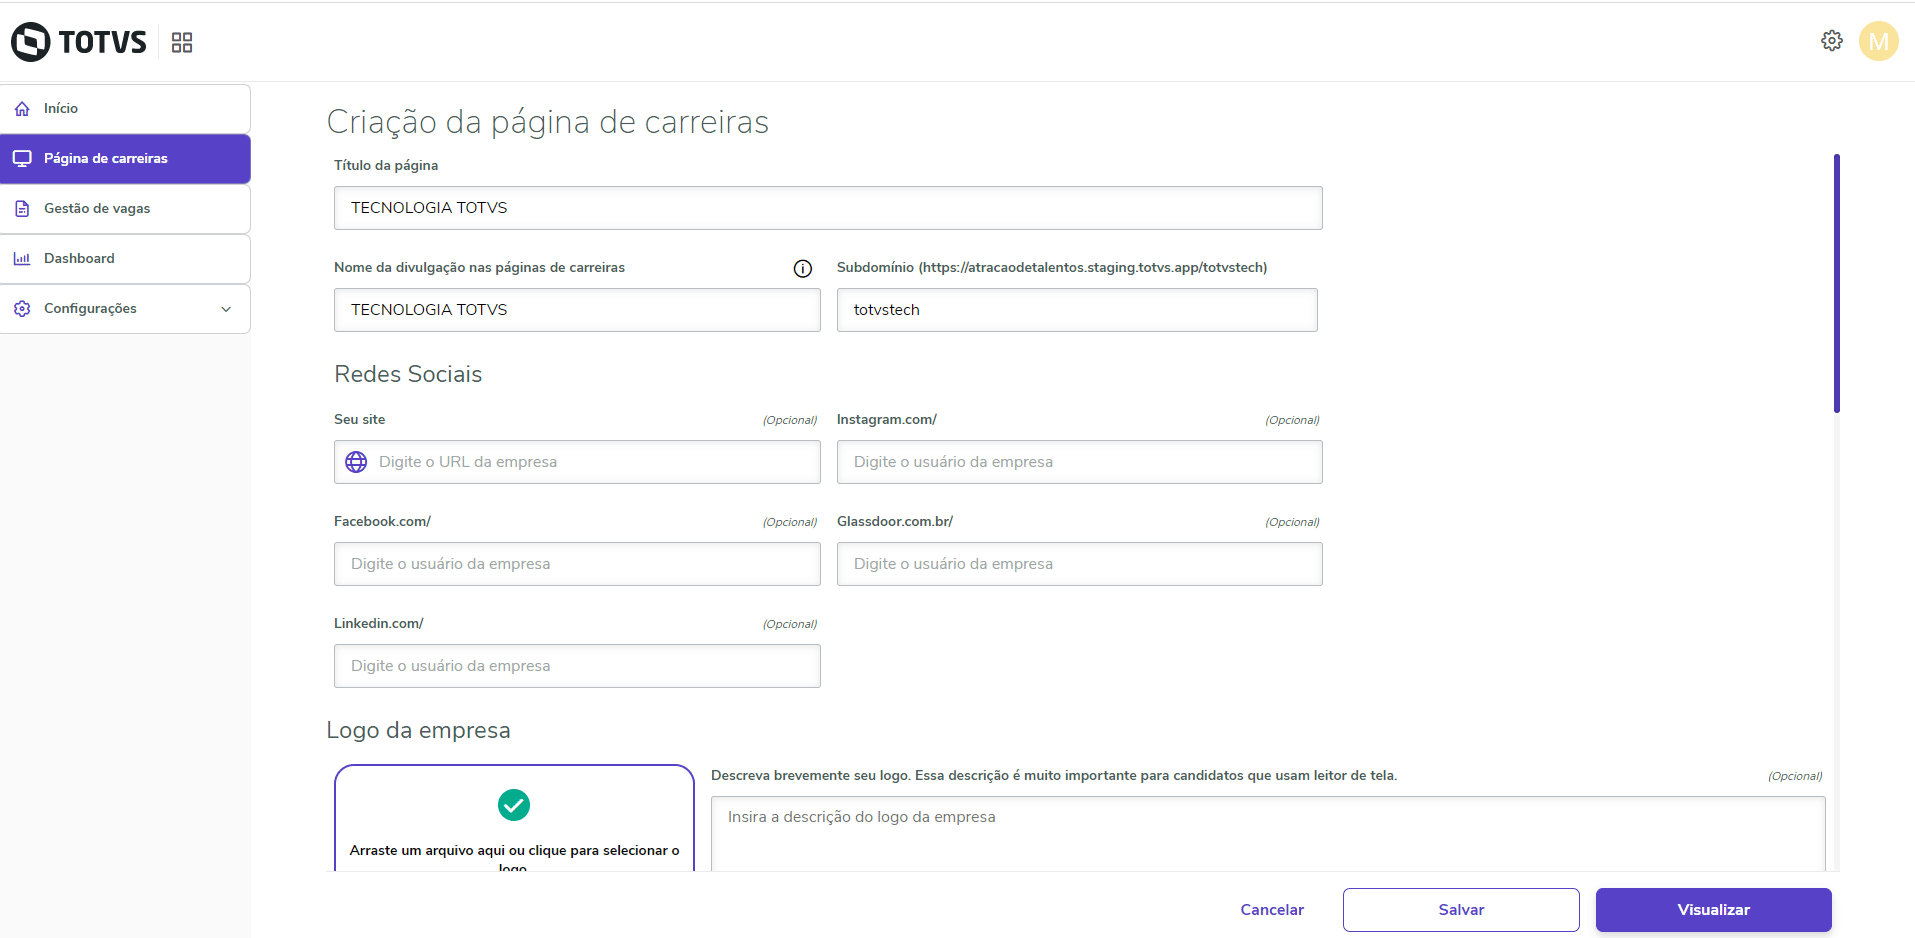The height and width of the screenshot is (938, 1915).
Task: Focus the Glassdoor username field
Action: pos(1080,564)
